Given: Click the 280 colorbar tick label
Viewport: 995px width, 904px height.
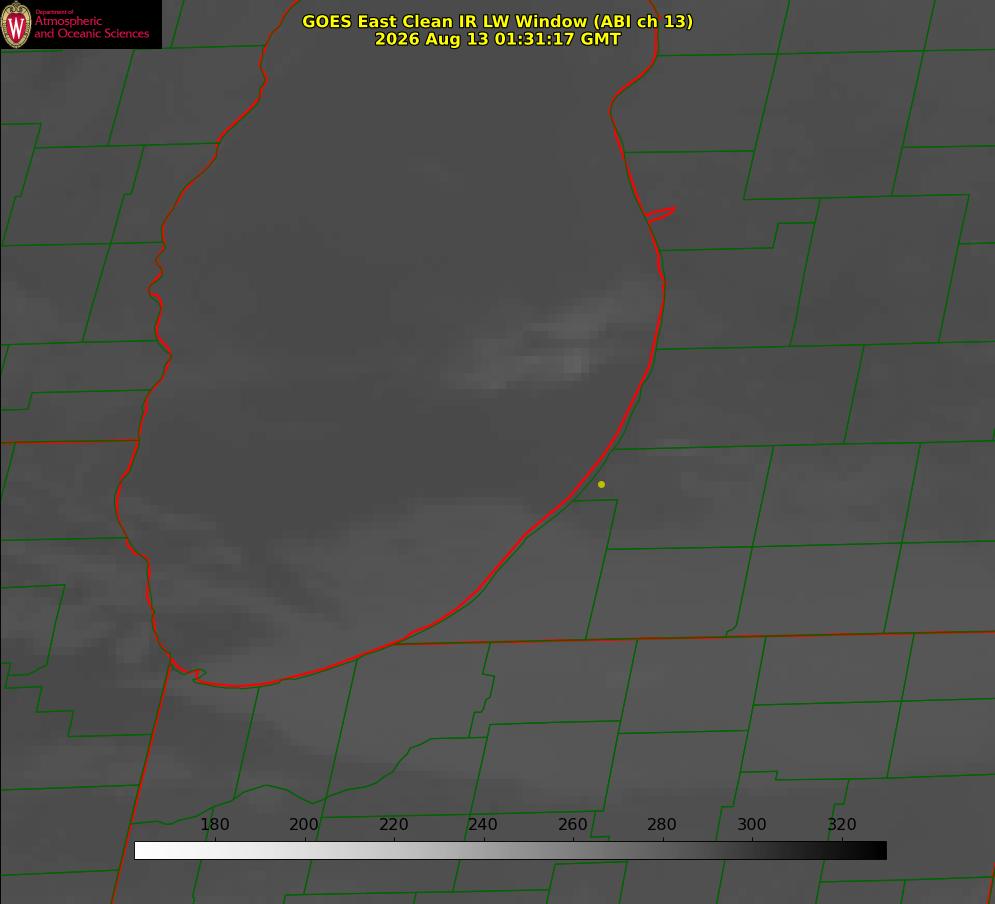Looking at the screenshot, I should (662, 824).
